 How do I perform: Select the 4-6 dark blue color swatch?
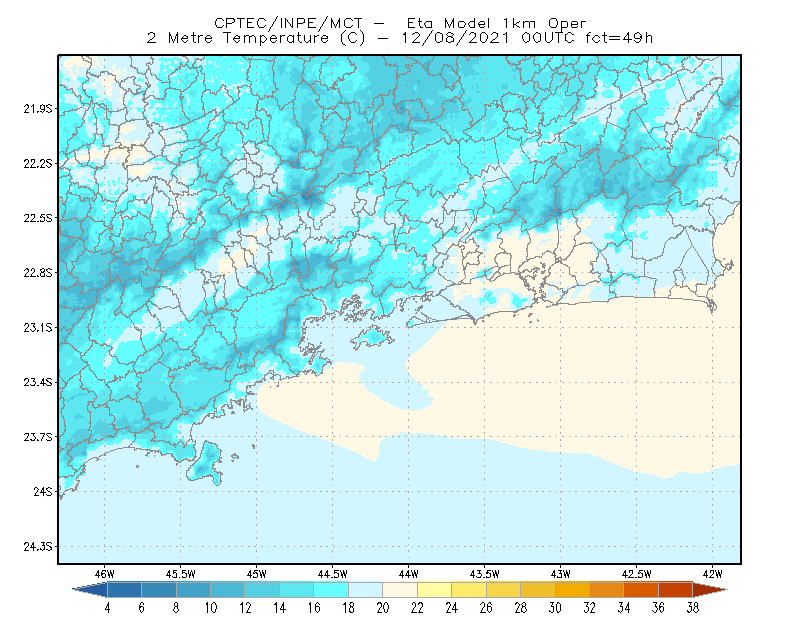124,590
